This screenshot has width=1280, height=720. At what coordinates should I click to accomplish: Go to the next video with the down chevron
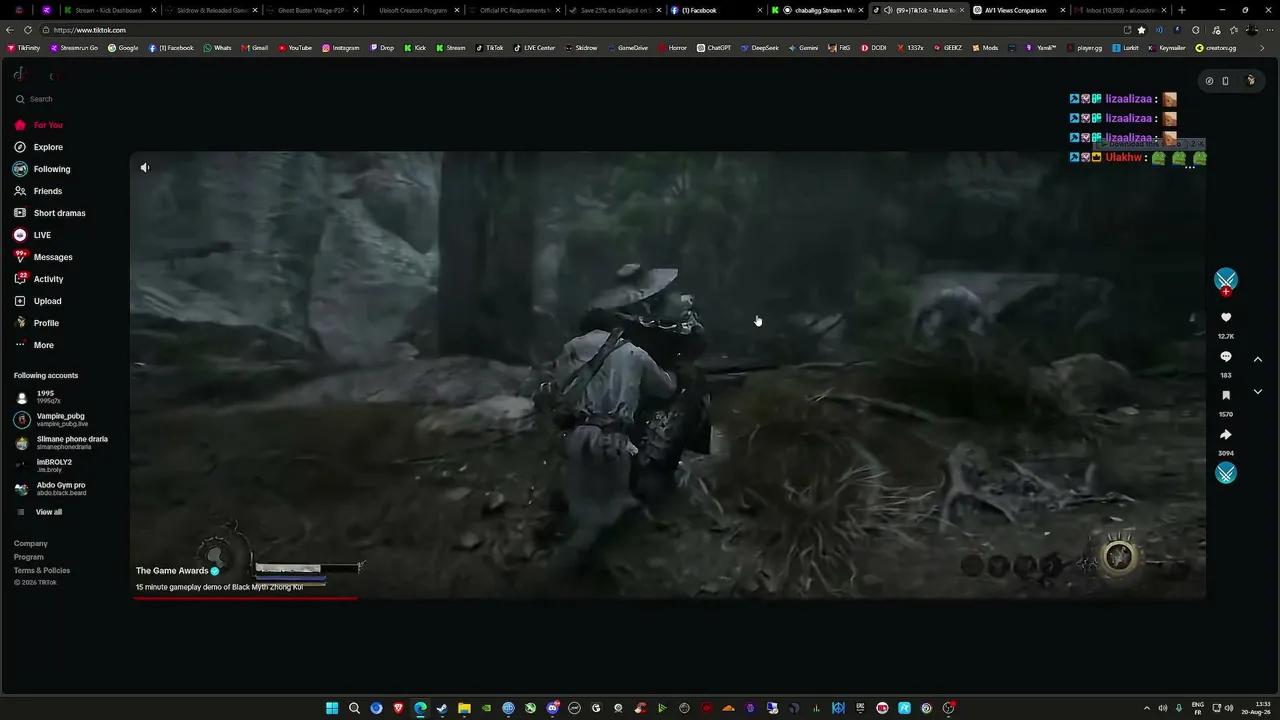tap(1258, 392)
